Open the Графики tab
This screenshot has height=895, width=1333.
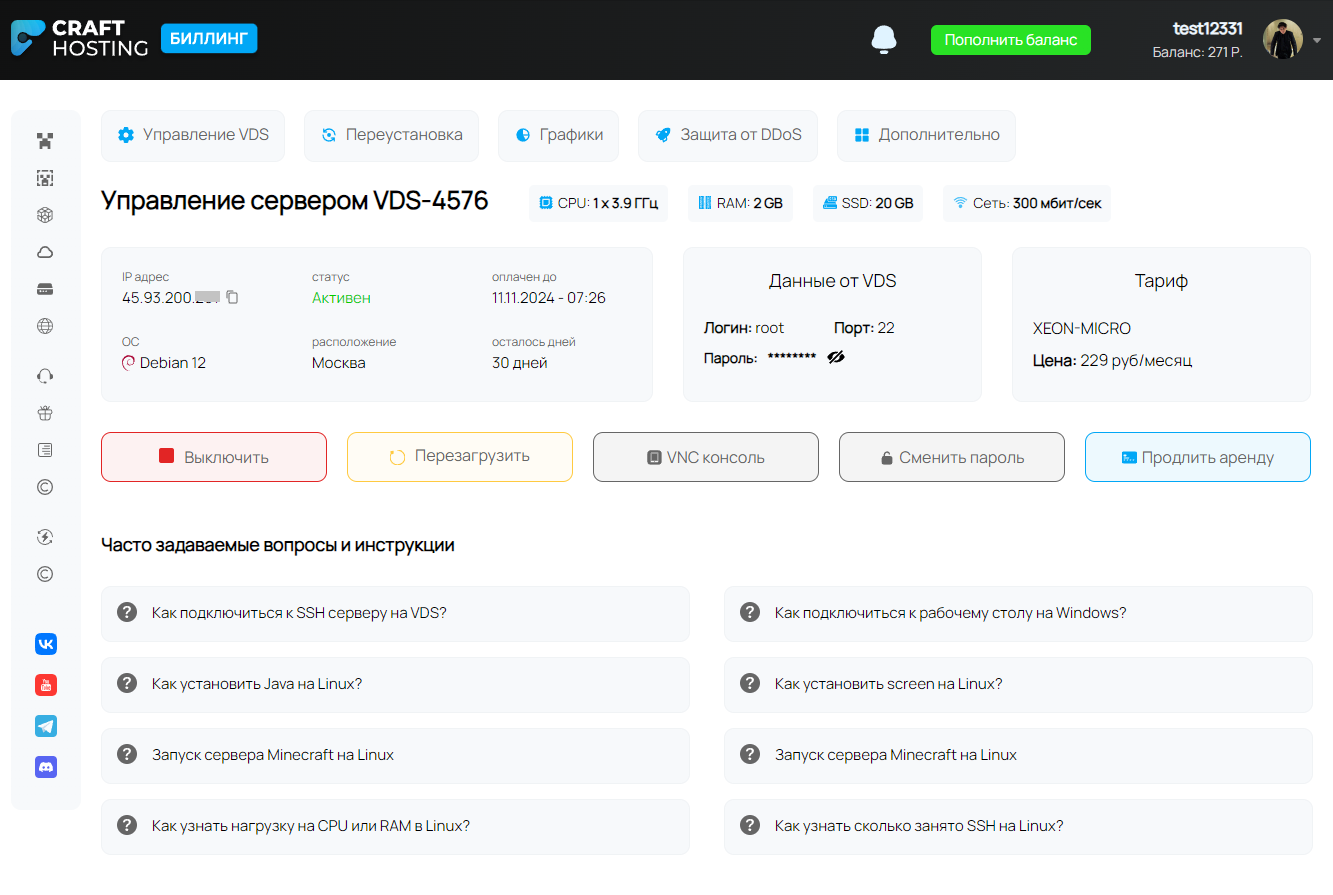(558, 135)
